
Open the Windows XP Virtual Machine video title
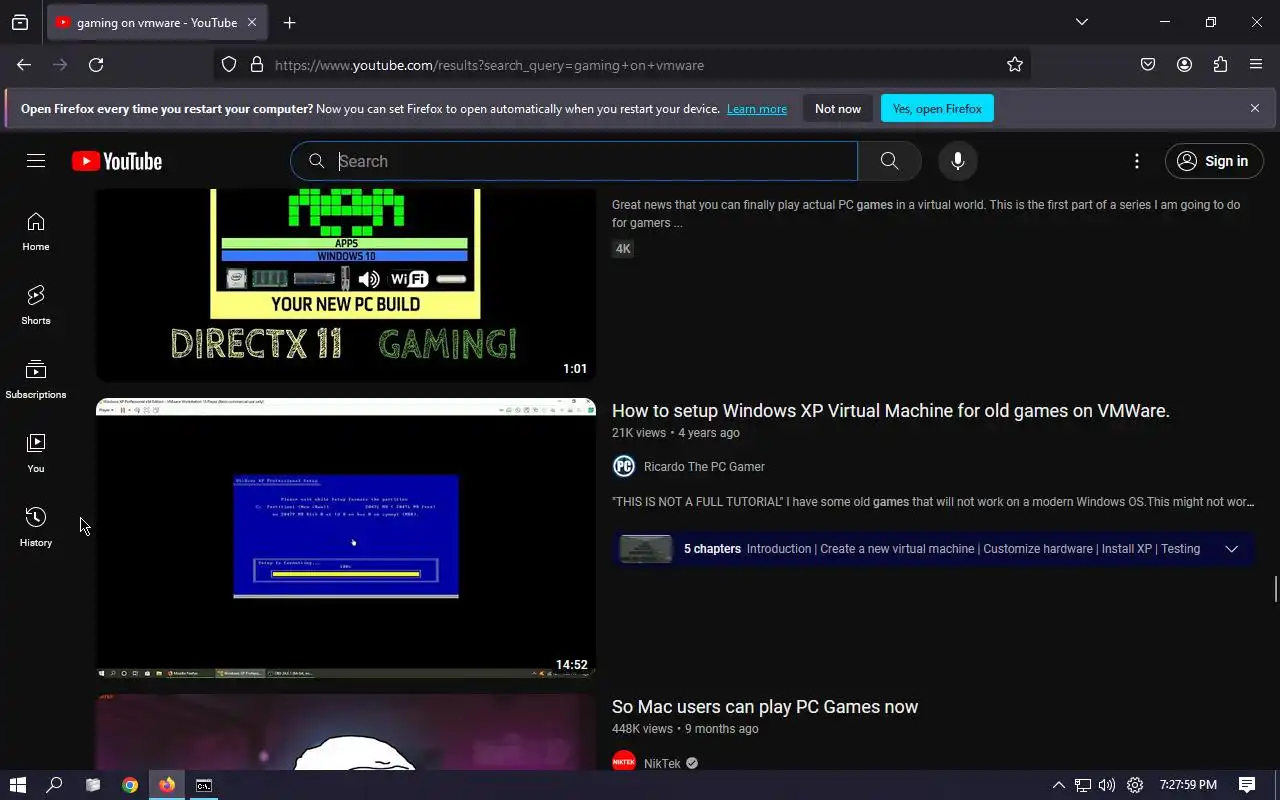(x=891, y=411)
